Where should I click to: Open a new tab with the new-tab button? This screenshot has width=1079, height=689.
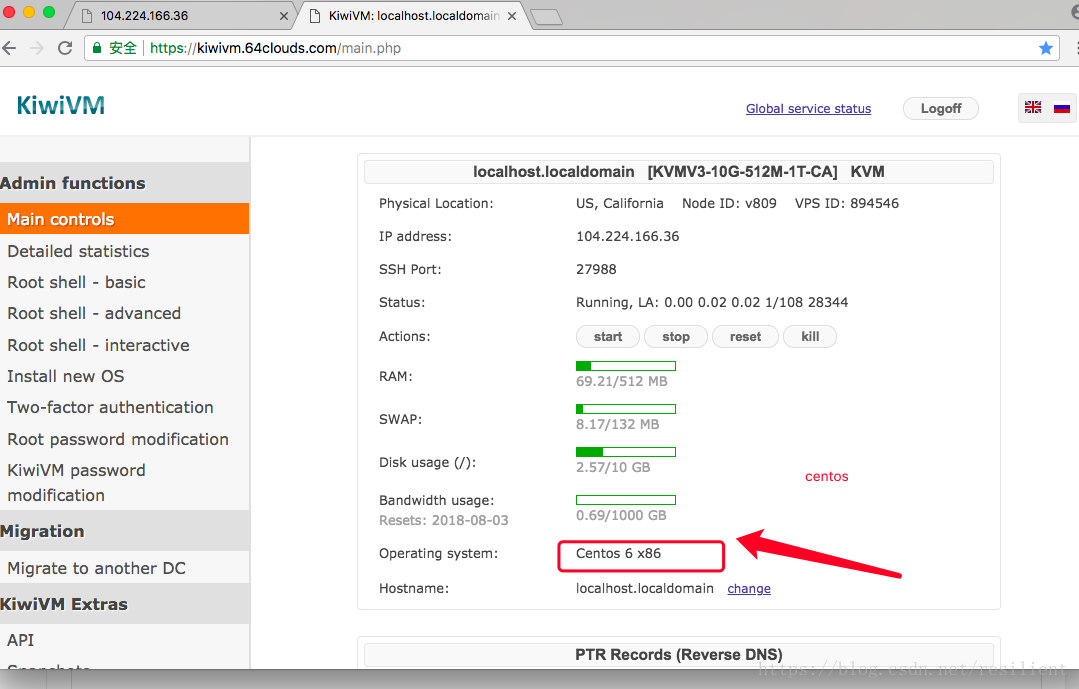547,17
